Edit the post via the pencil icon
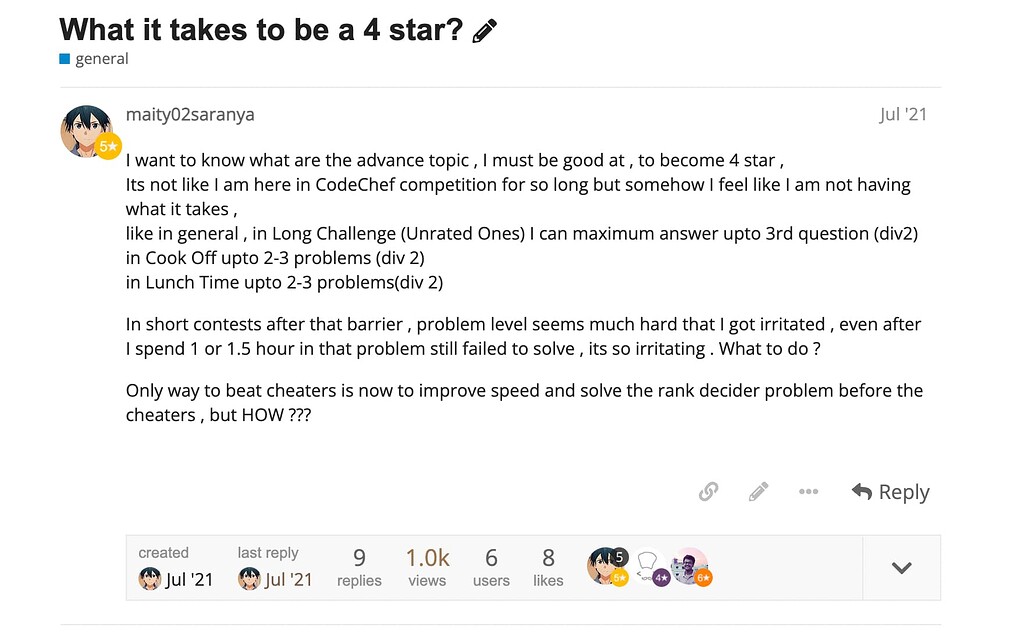This screenshot has width=1024, height=634. [758, 491]
